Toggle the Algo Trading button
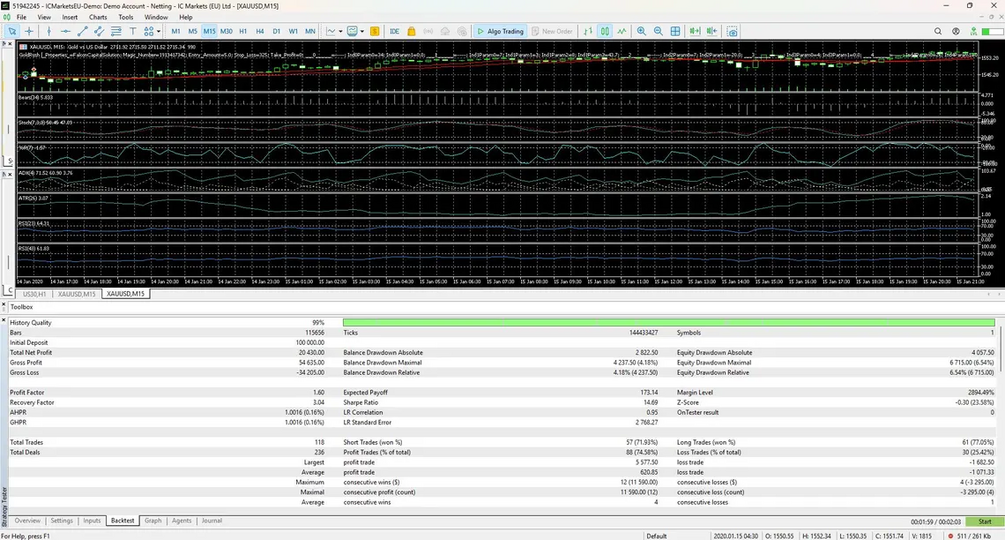 click(501, 31)
